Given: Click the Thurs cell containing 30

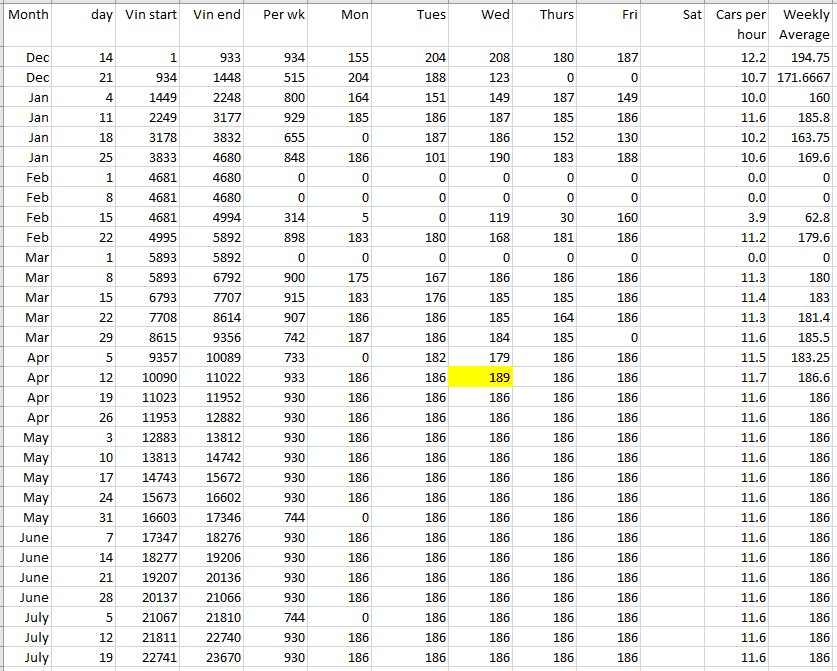Looking at the screenshot, I should (544, 217).
